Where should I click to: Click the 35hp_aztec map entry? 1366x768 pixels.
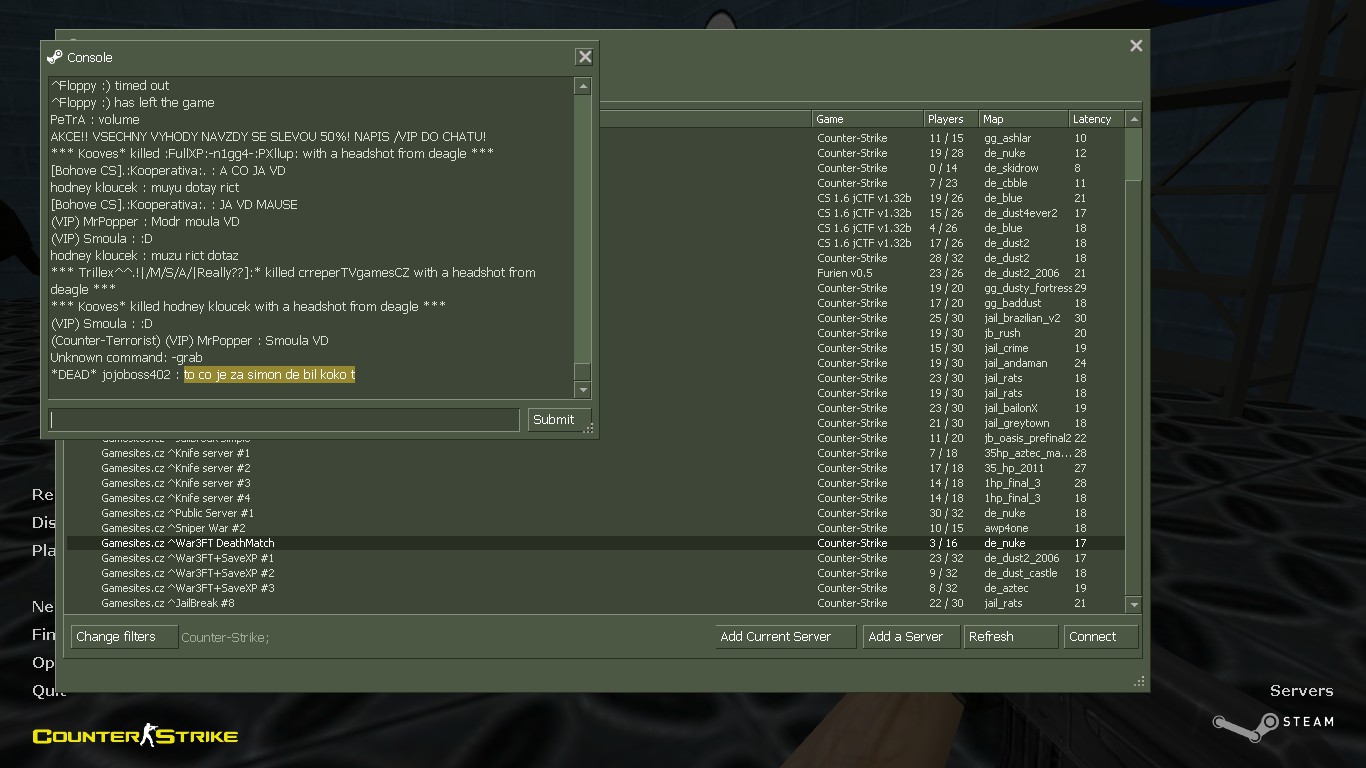coord(1028,453)
